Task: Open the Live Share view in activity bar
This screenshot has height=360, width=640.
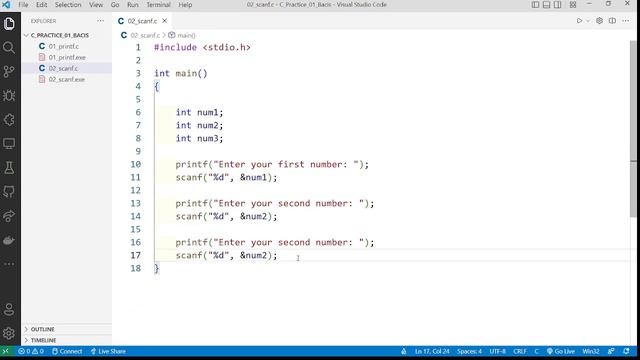Action: 9,216
